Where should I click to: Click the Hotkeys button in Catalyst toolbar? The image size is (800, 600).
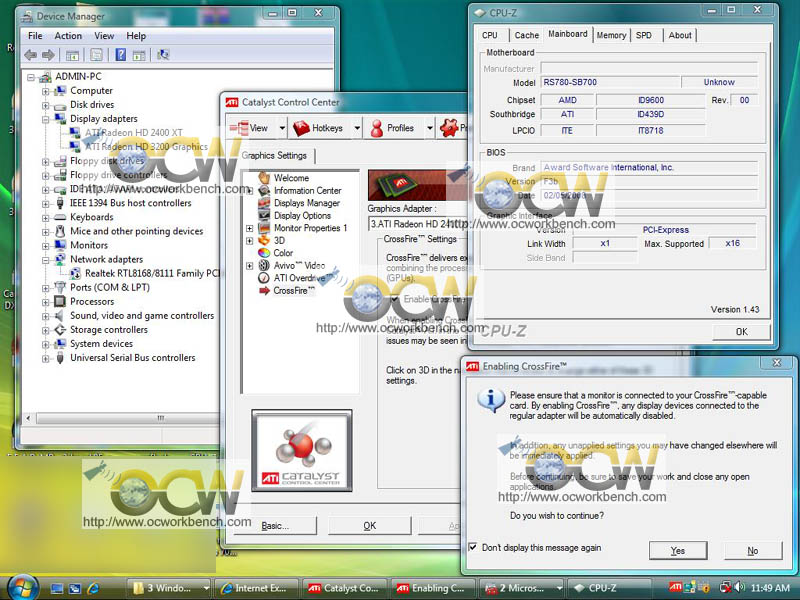[321, 128]
